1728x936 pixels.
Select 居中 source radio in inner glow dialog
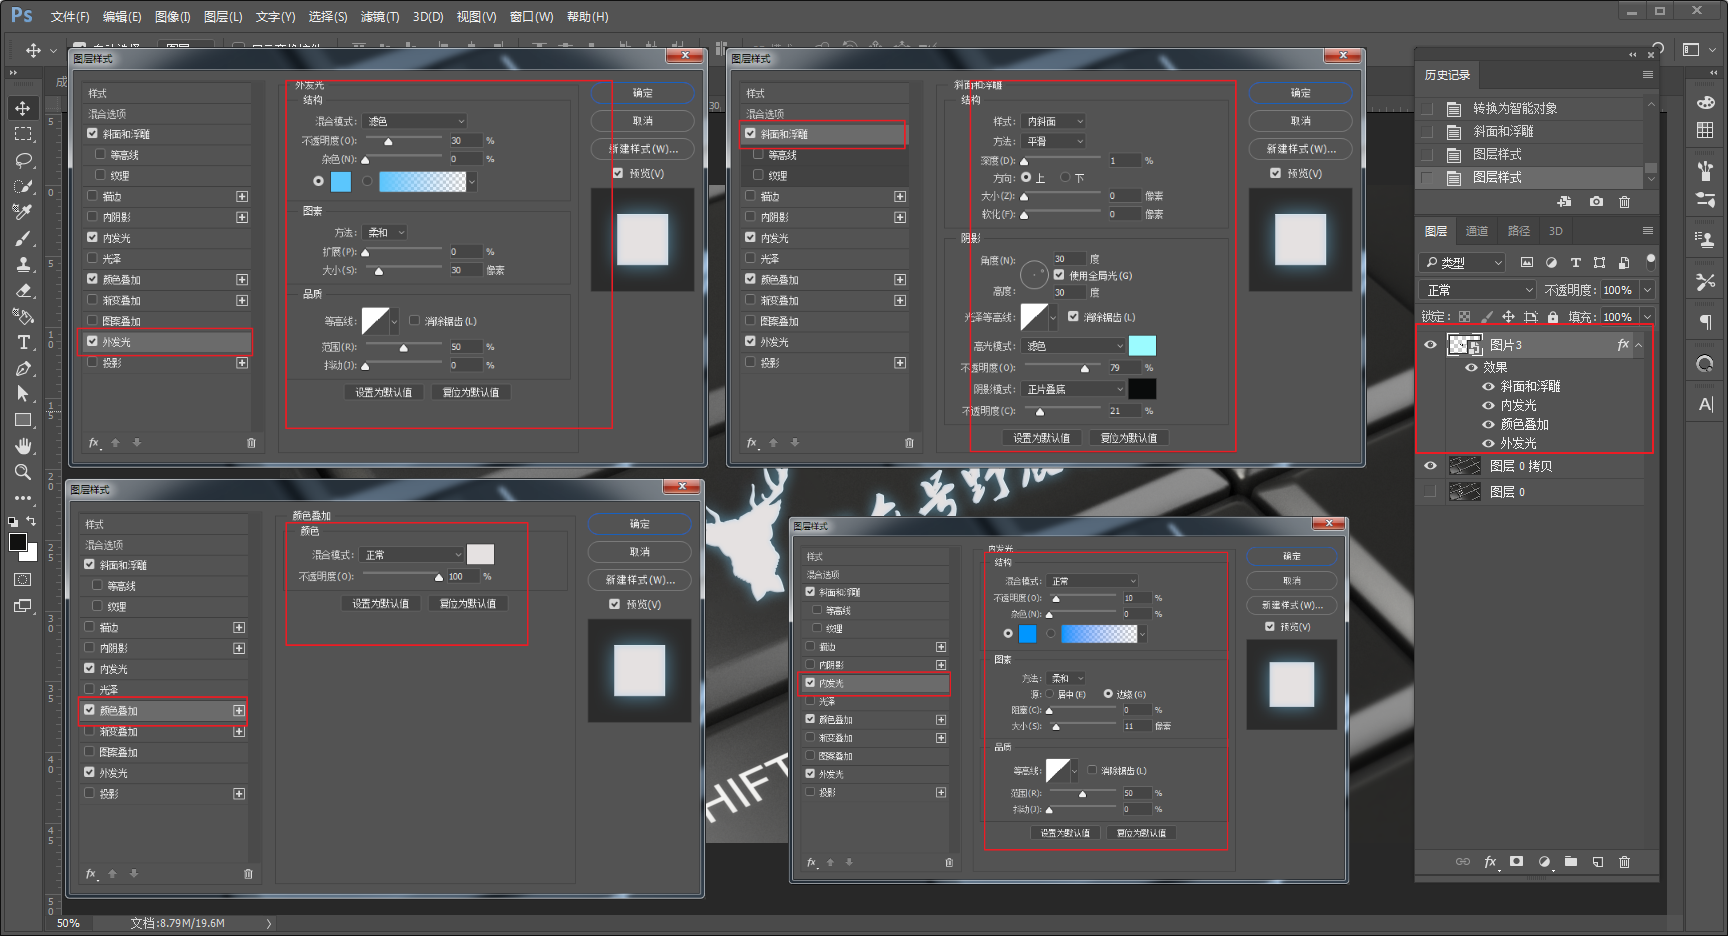point(1050,694)
